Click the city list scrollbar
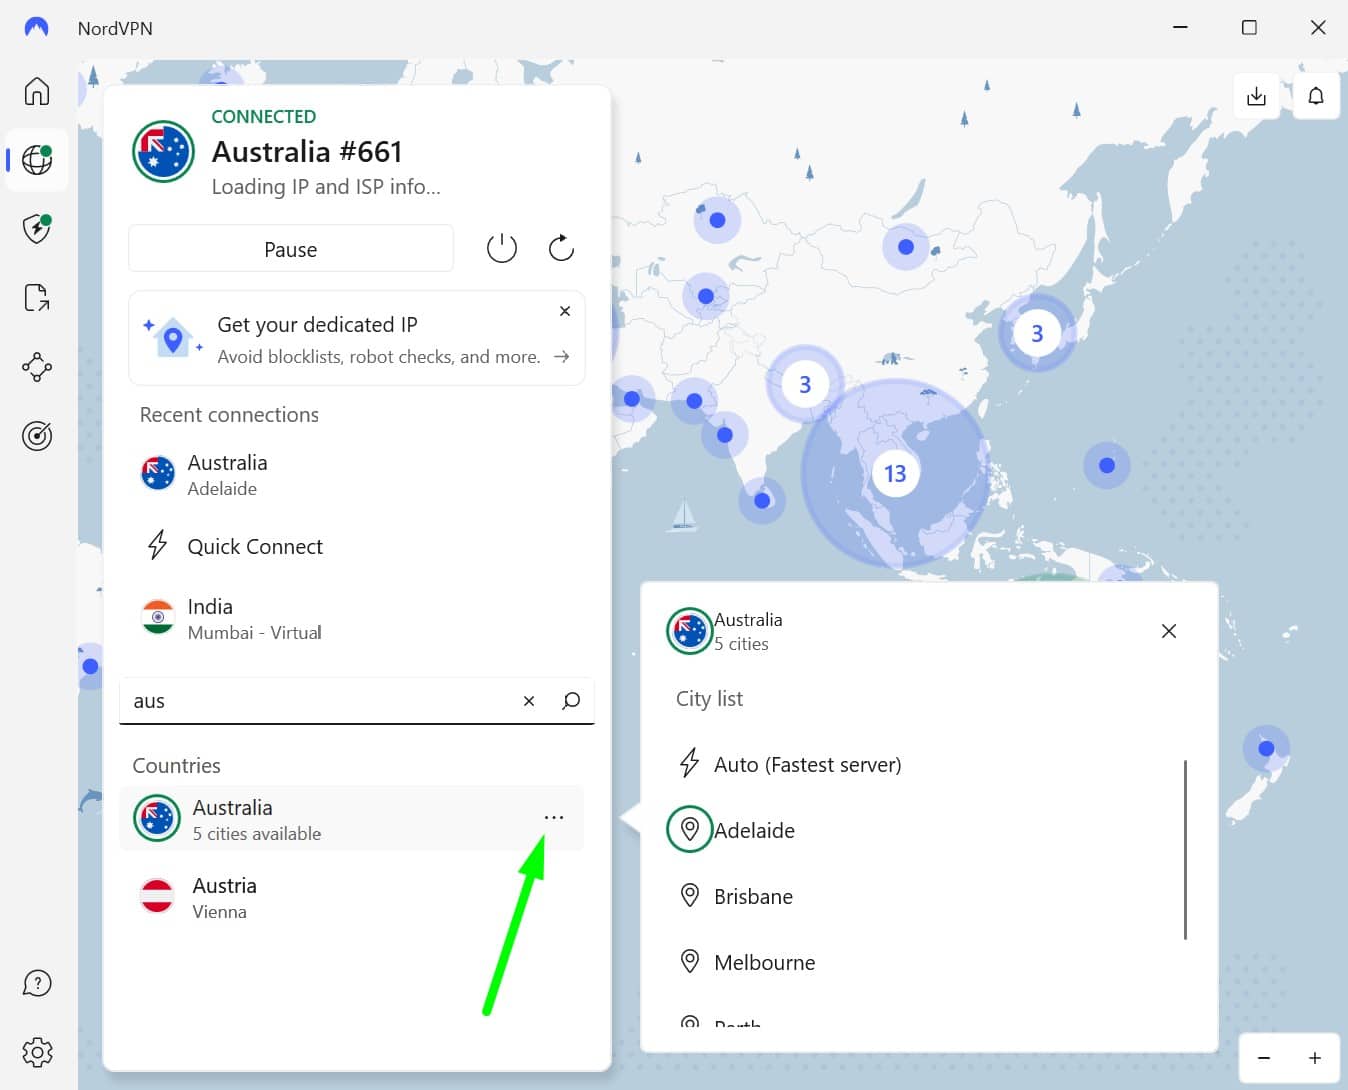This screenshot has height=1090, width=1348. 1185,849
